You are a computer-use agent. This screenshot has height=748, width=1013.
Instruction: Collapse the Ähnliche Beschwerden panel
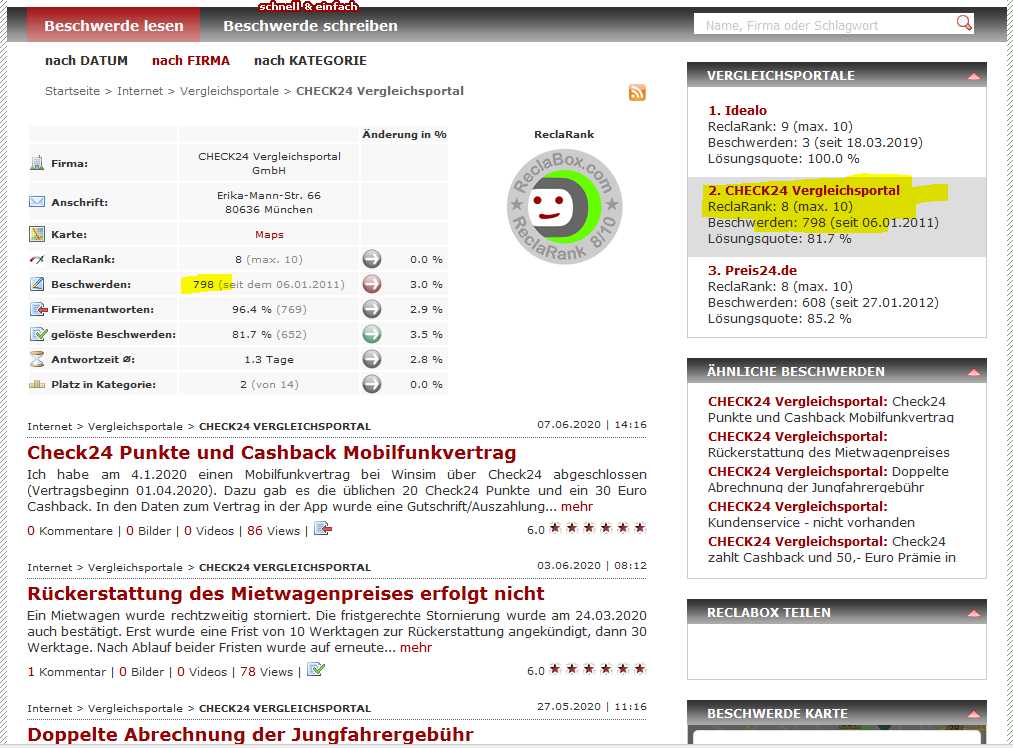pos(973,372)
